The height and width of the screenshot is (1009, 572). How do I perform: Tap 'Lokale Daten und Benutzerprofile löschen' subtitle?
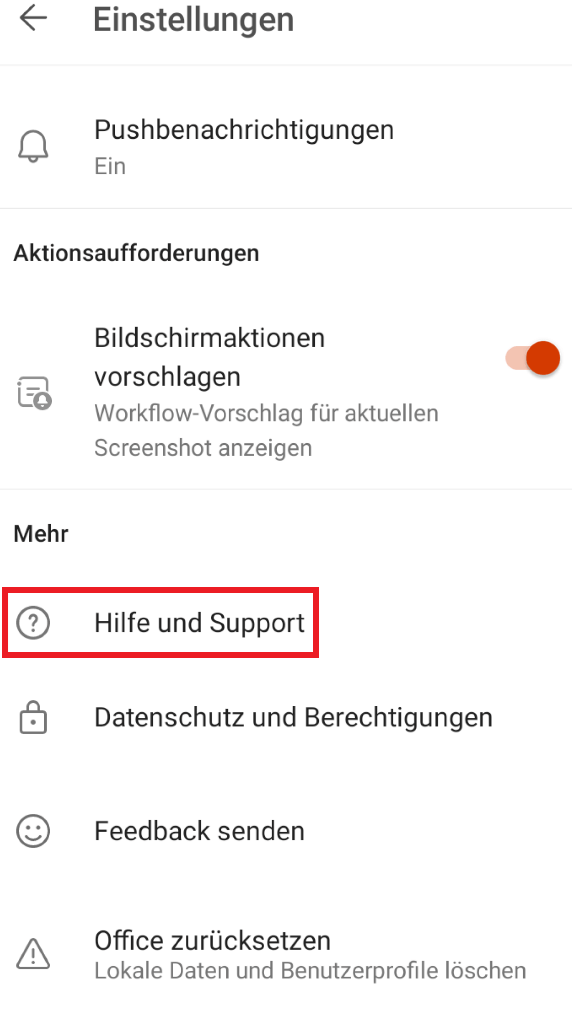tap(310, 970)
